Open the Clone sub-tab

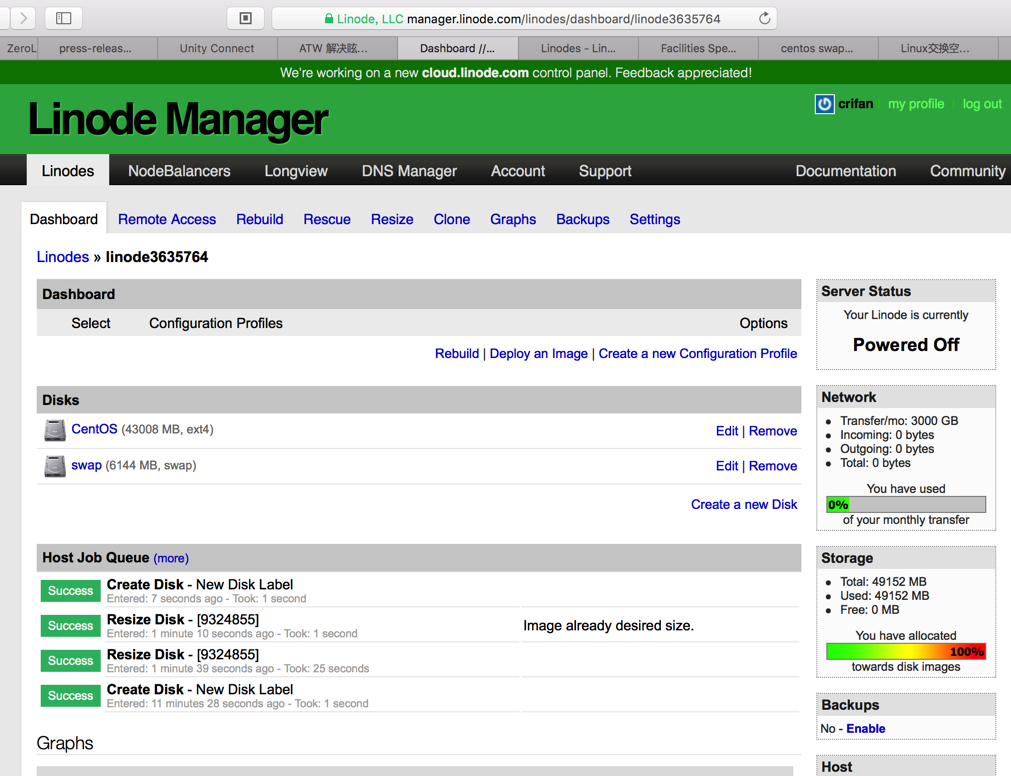pos(451,219)
